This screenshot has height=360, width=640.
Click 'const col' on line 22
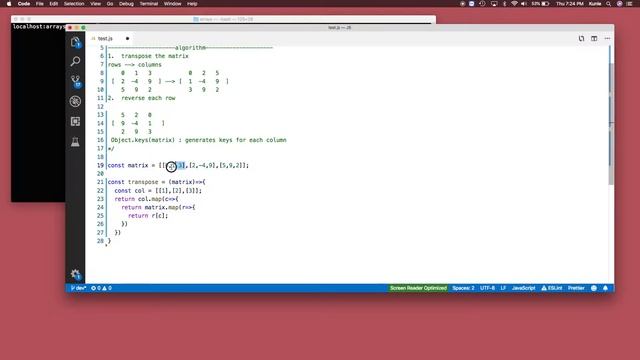(129, 191)
